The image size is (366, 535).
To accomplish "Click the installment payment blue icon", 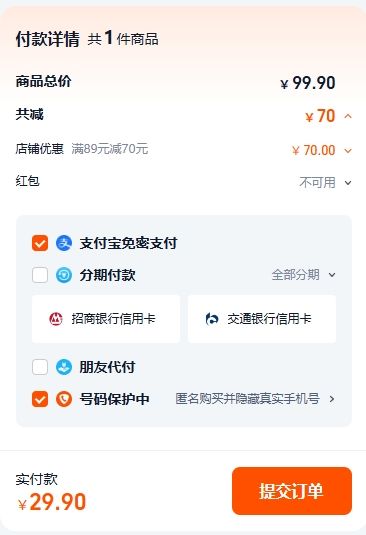I will (64, 275).
